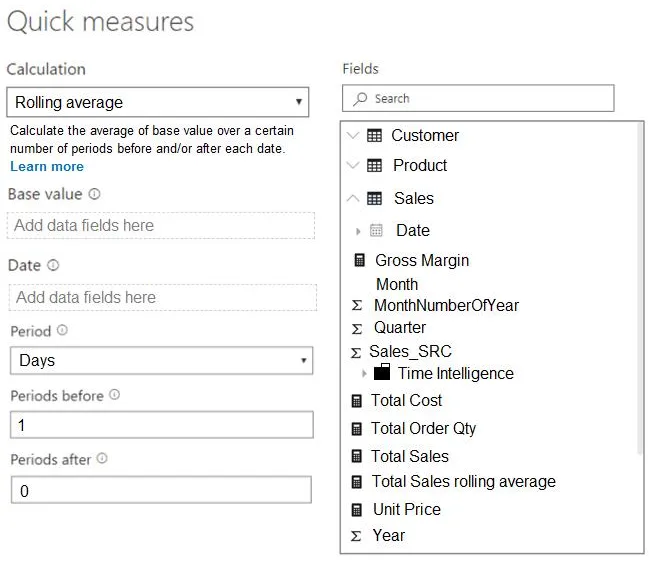
Task: Select the Gross Margin measure calculator icon
Action: click(359, 260)
